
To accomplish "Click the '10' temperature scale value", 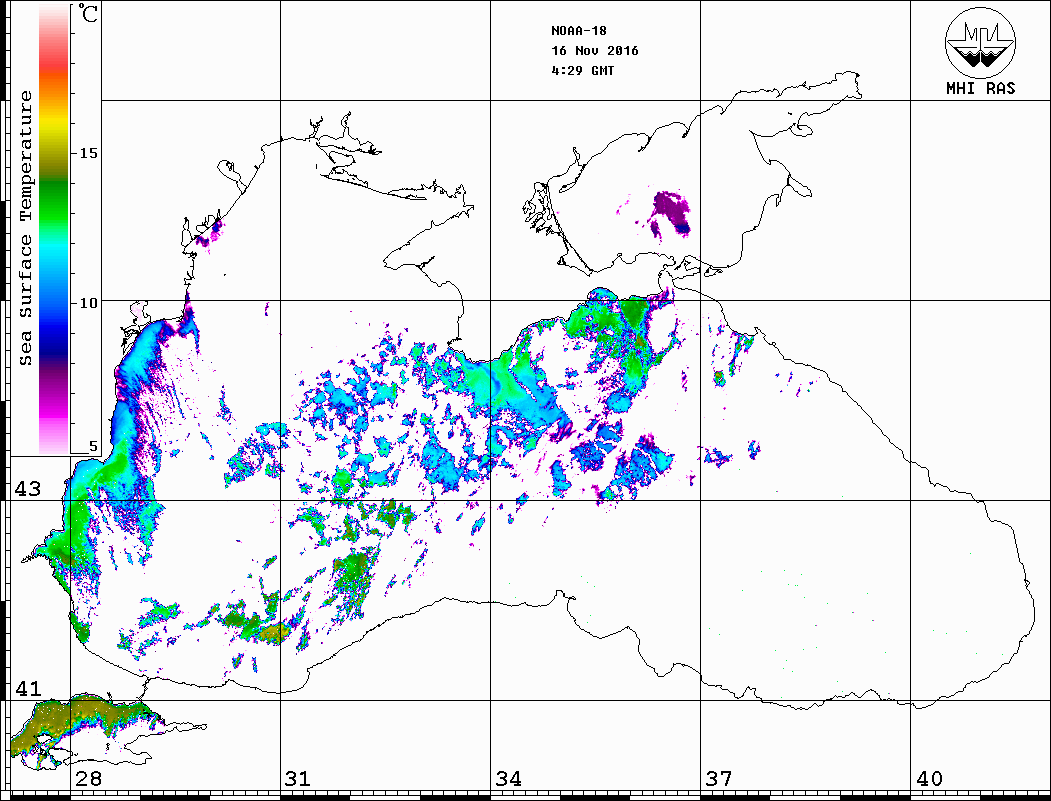I will [88, 303].
